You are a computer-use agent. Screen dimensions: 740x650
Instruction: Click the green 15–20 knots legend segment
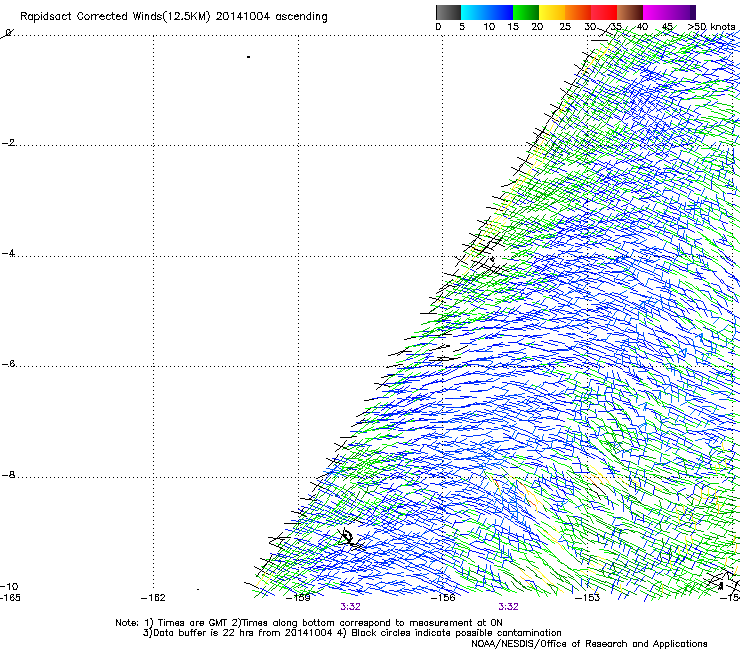pos(526,12)
